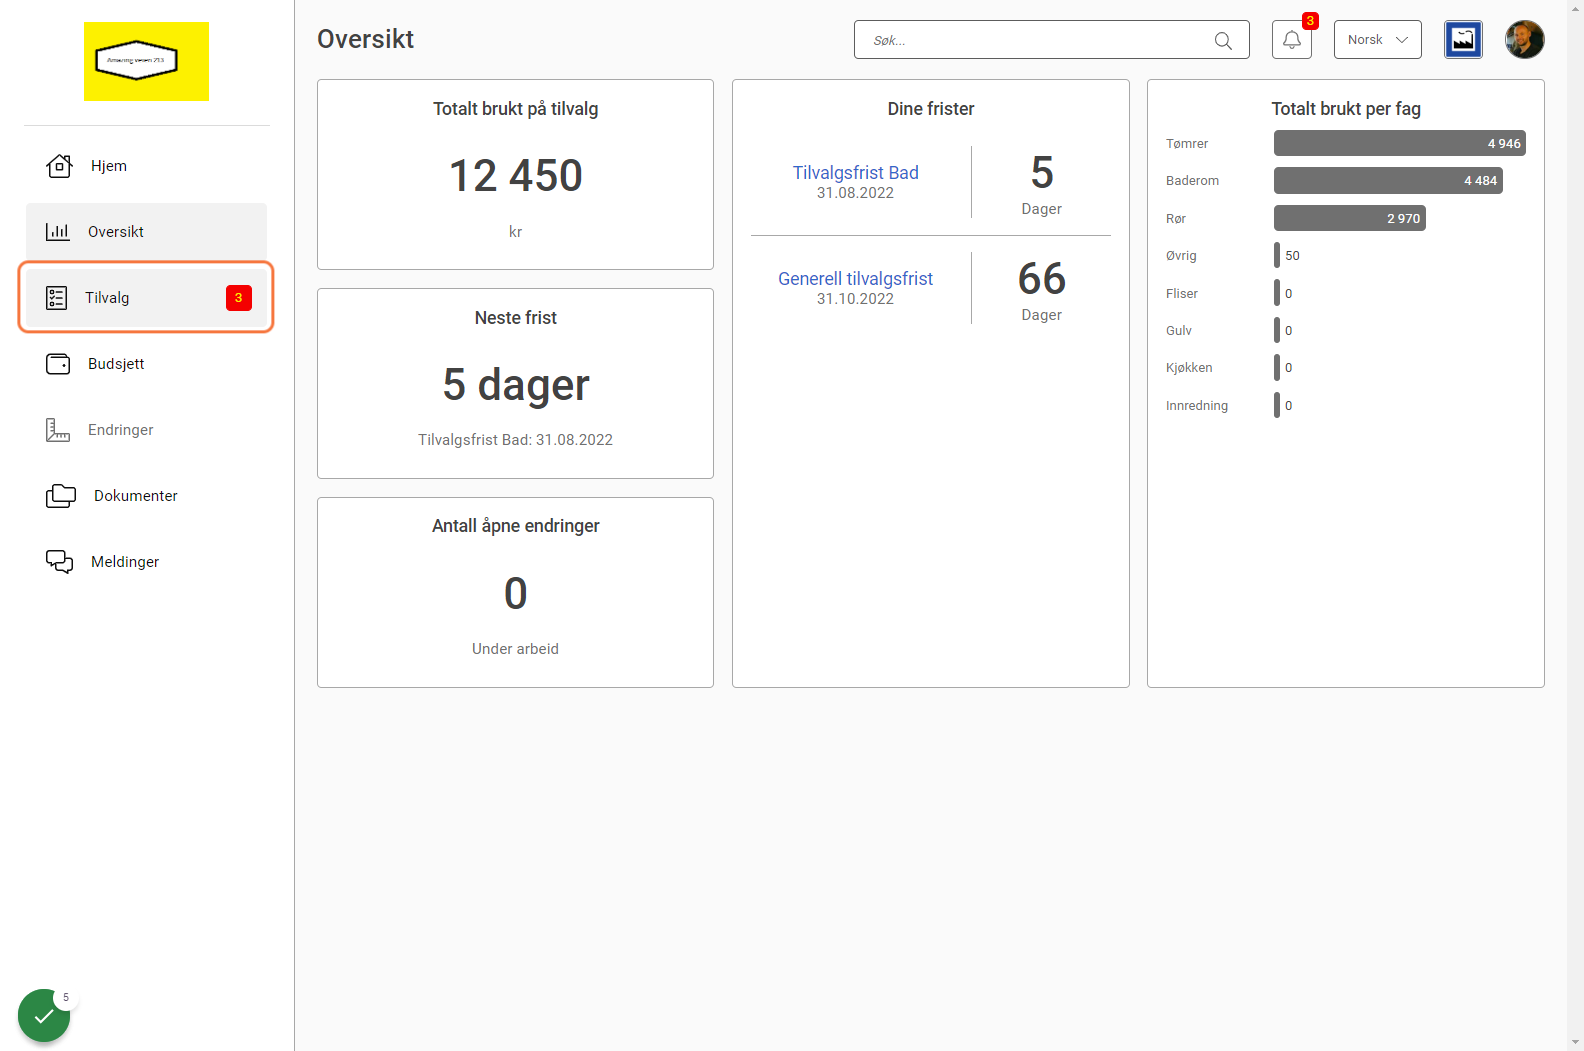Click the Kjøkken category label

click(1189, 368)
